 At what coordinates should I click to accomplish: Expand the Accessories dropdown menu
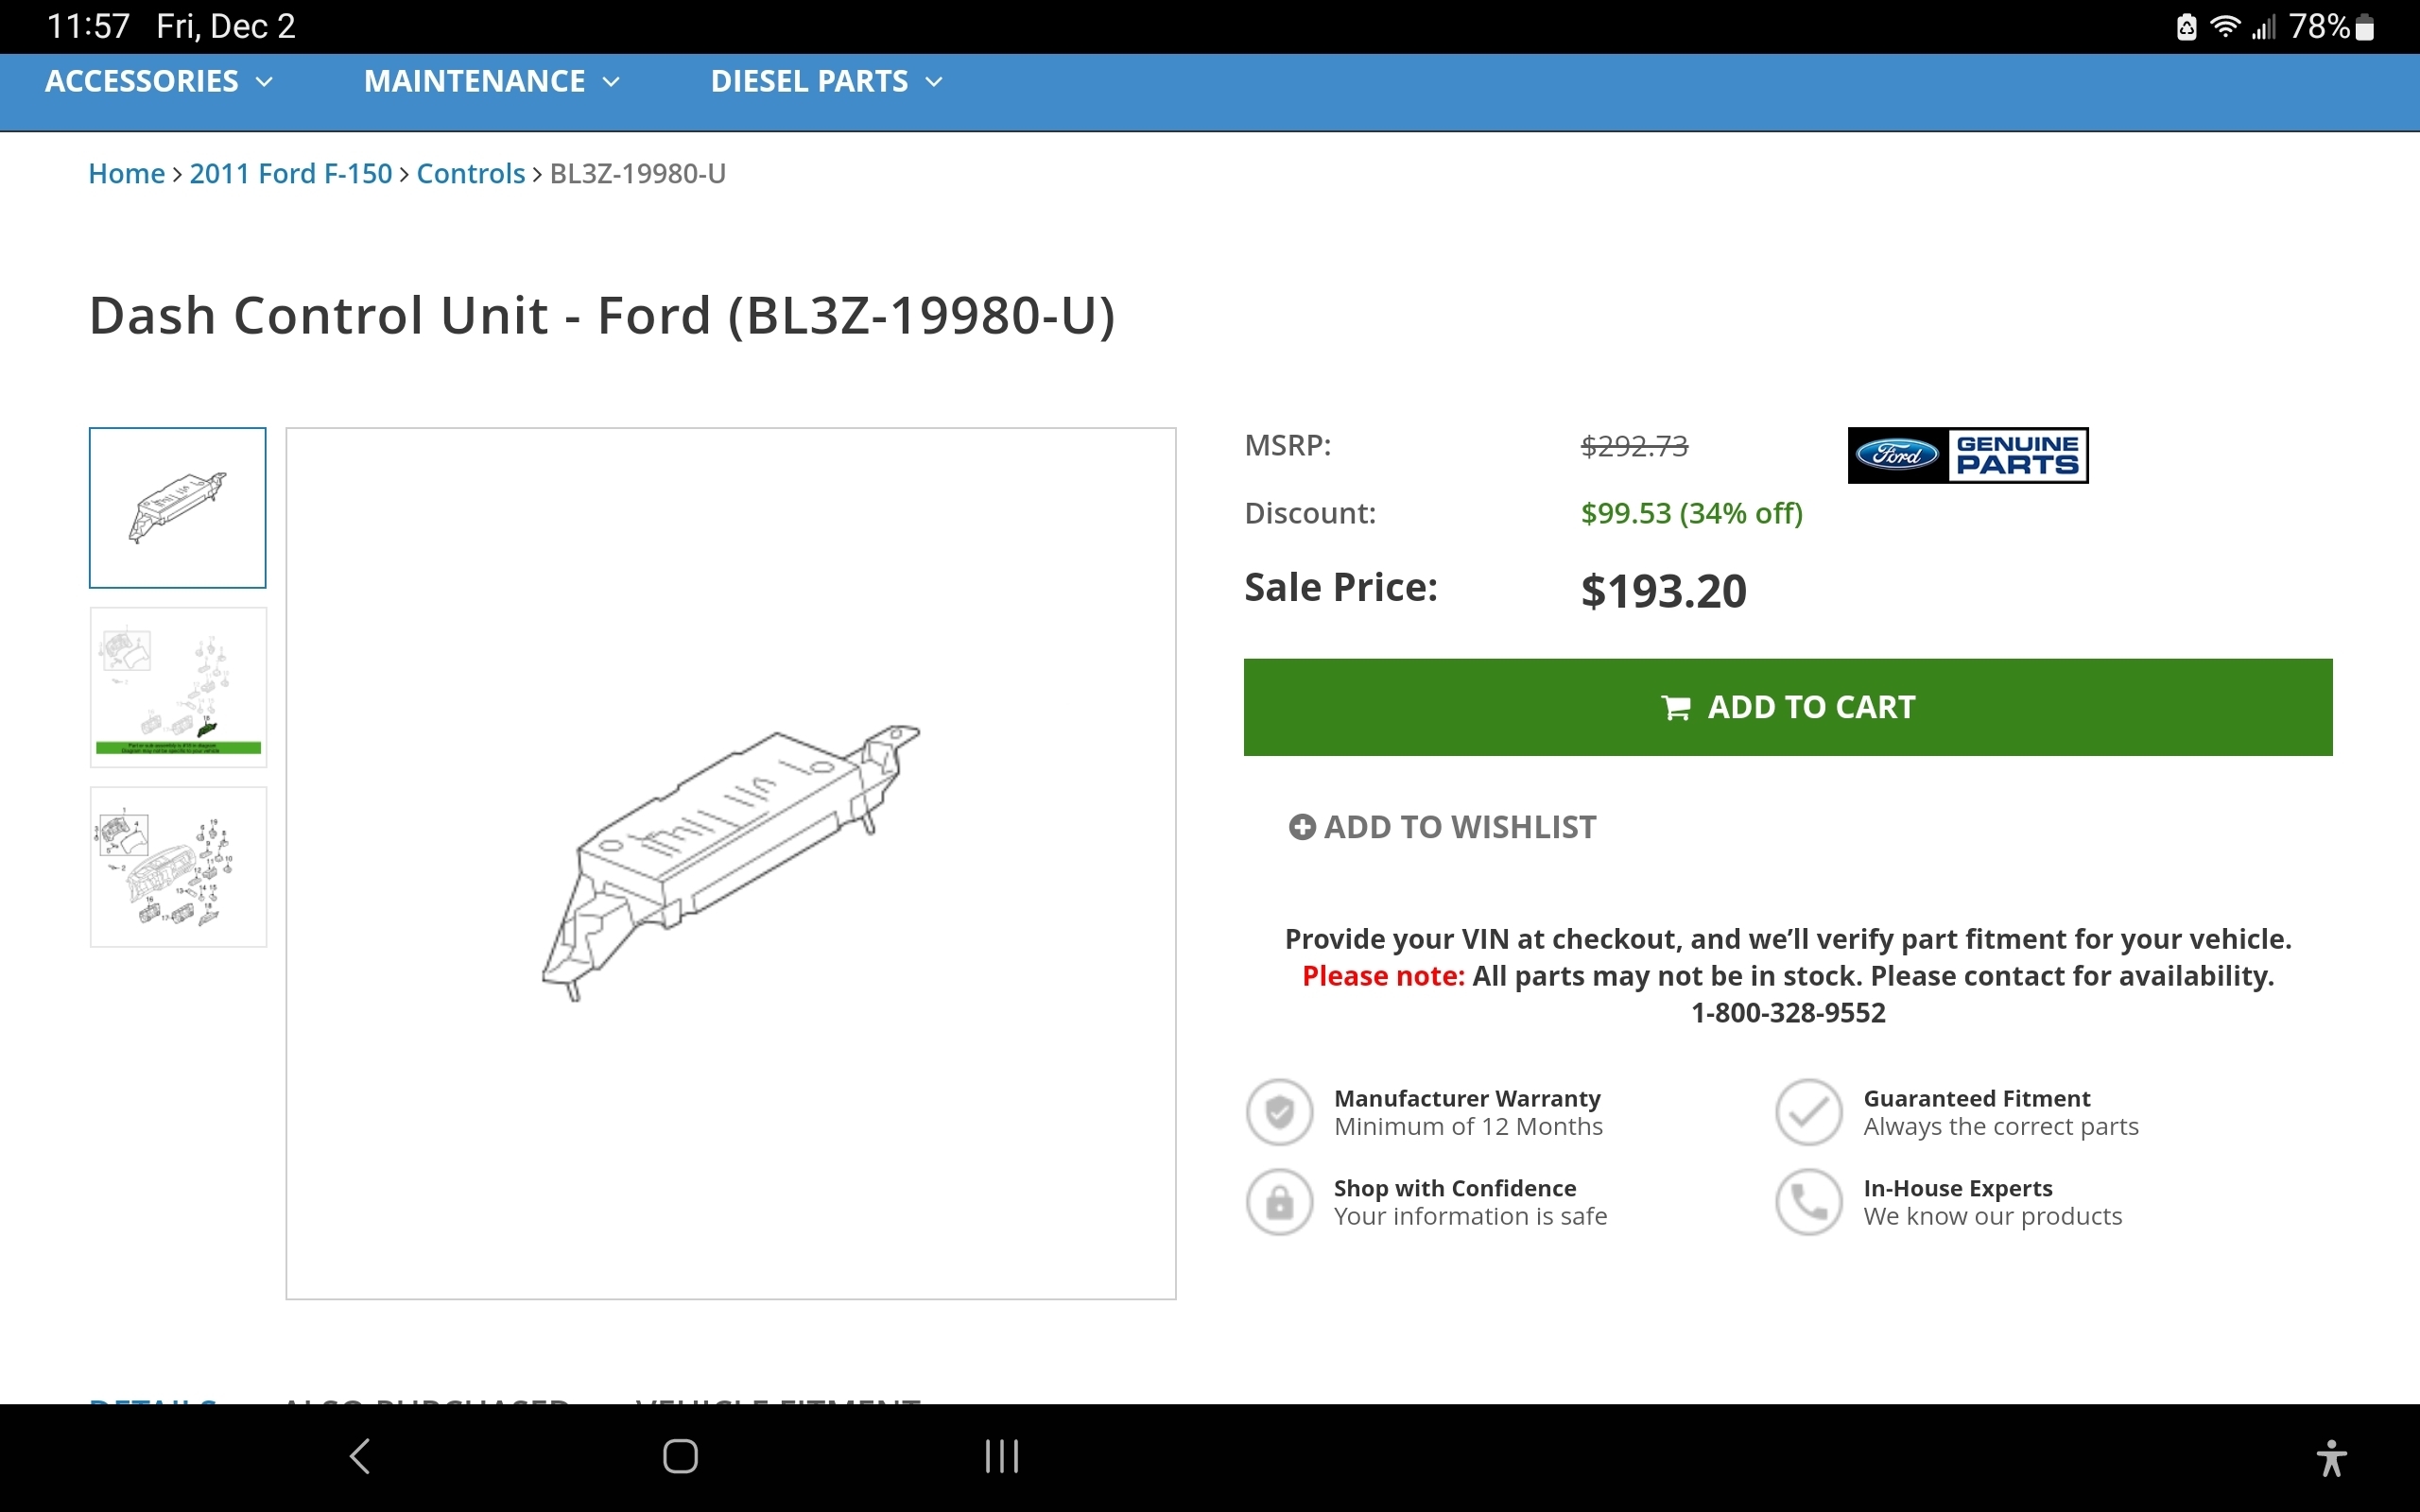(159, 81)
